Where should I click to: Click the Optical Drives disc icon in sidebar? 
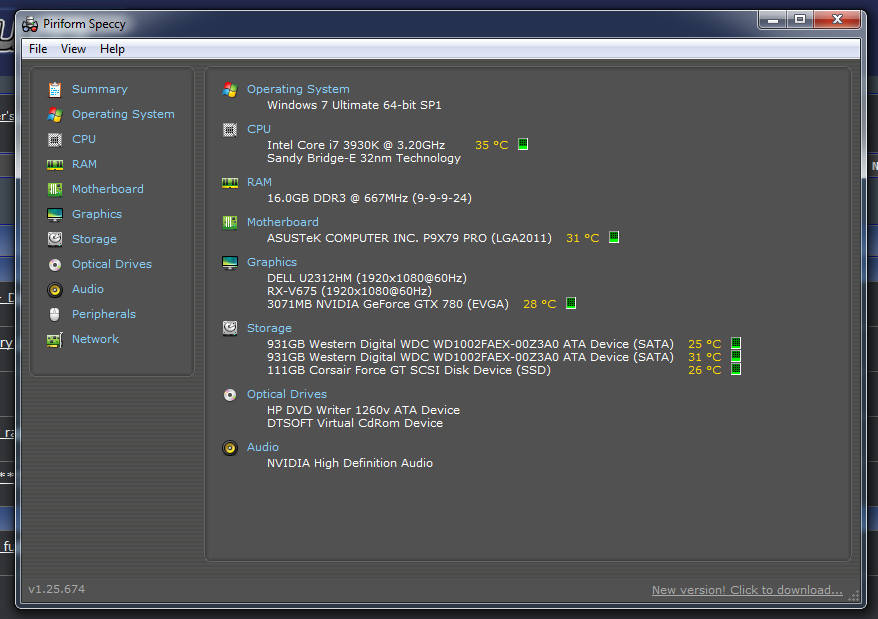point(55,264)
